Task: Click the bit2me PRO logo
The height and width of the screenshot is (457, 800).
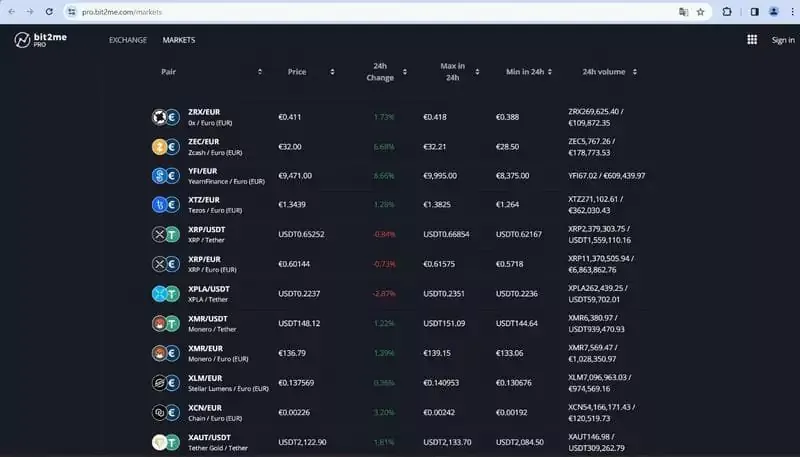Action: 40,40
